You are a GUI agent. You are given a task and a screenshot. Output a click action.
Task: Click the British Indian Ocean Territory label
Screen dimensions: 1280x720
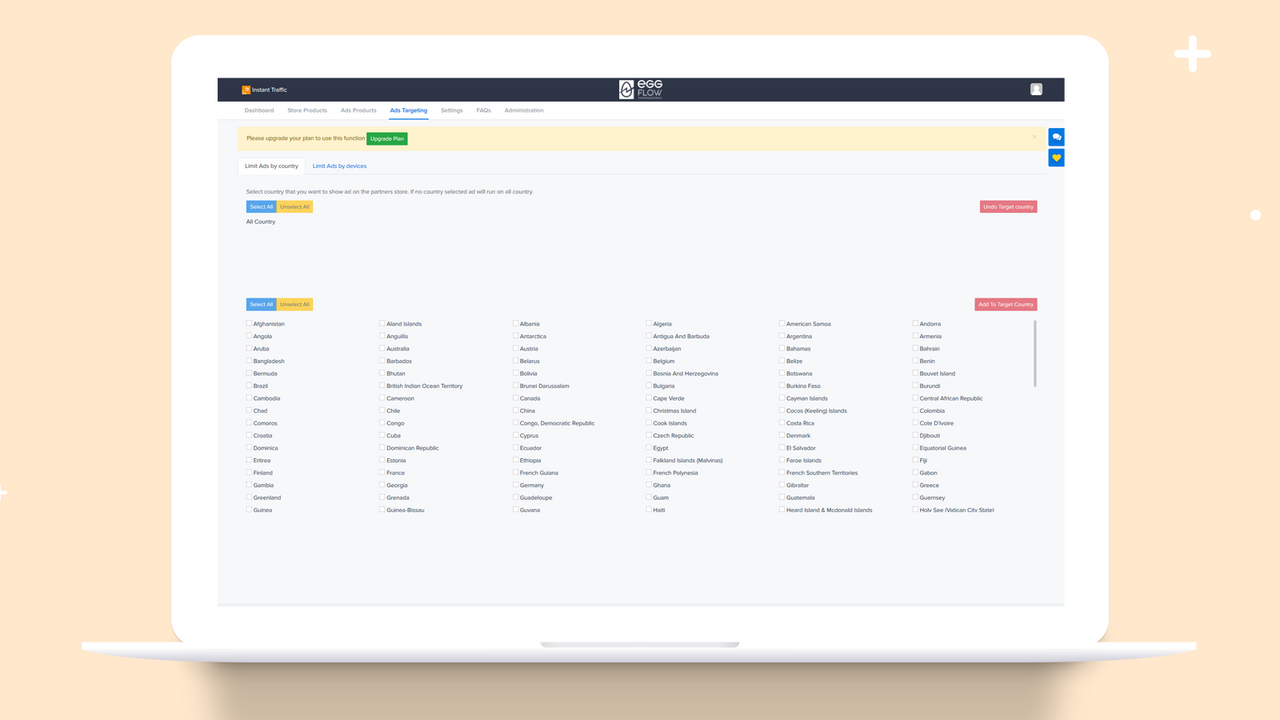(424, 386)
